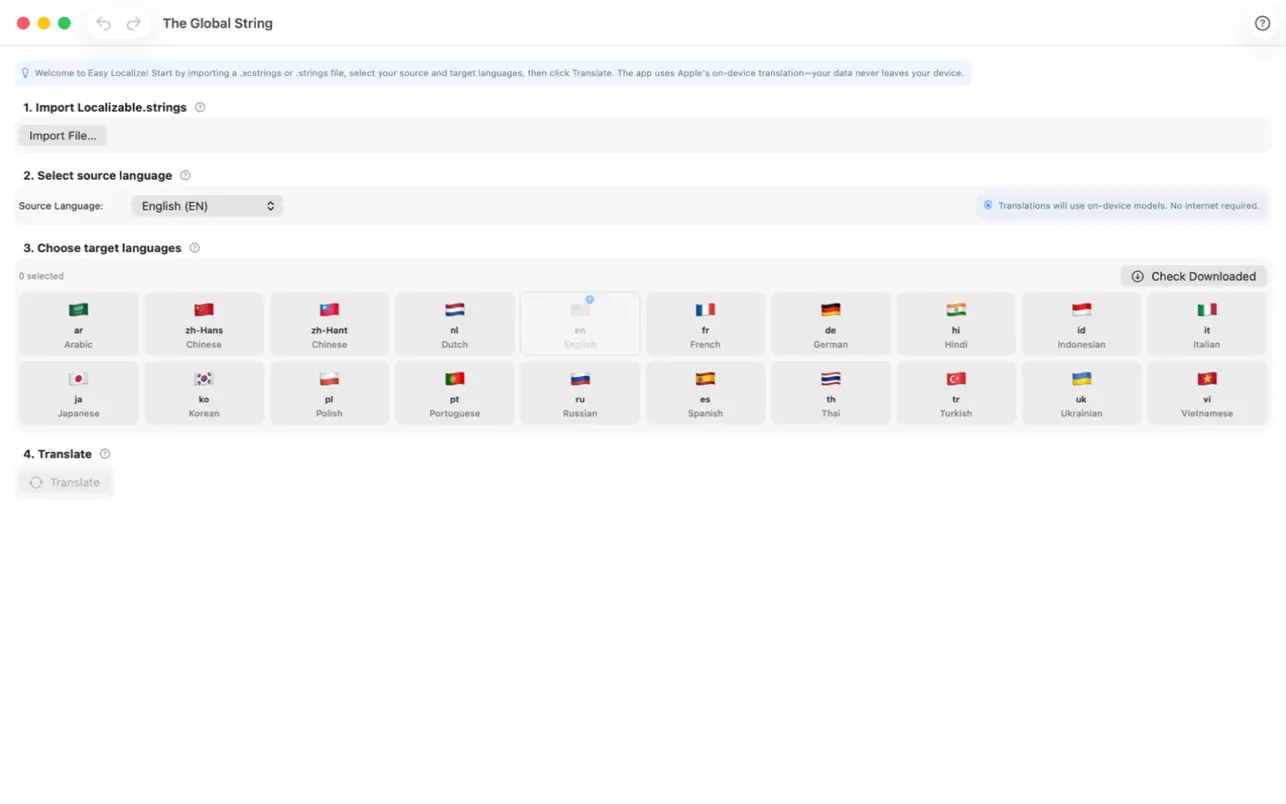The height and width of the screenshot is (804, 1286).
Task: Select the Vietnamese language tile
Action: (1207, 393)
